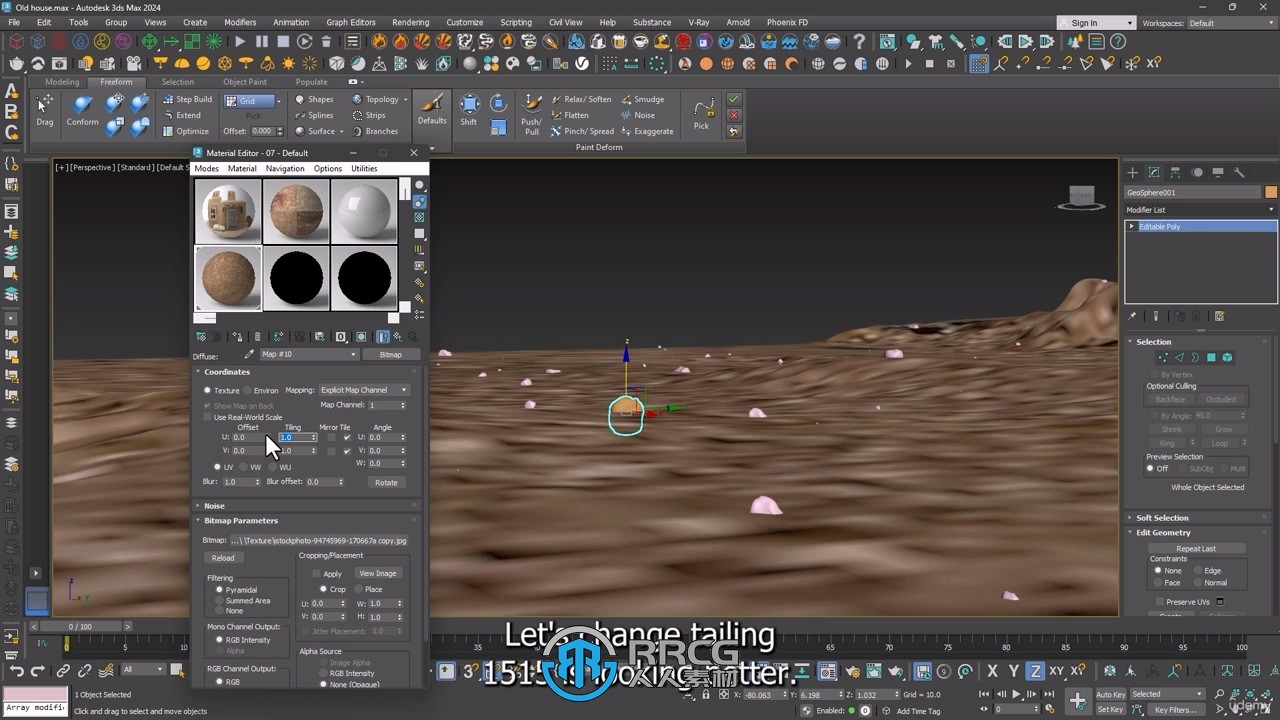This screenshot has width=1280, height=720.
Task: Switch to the Object Paint ribbon tab
Action: pos(245,82)
